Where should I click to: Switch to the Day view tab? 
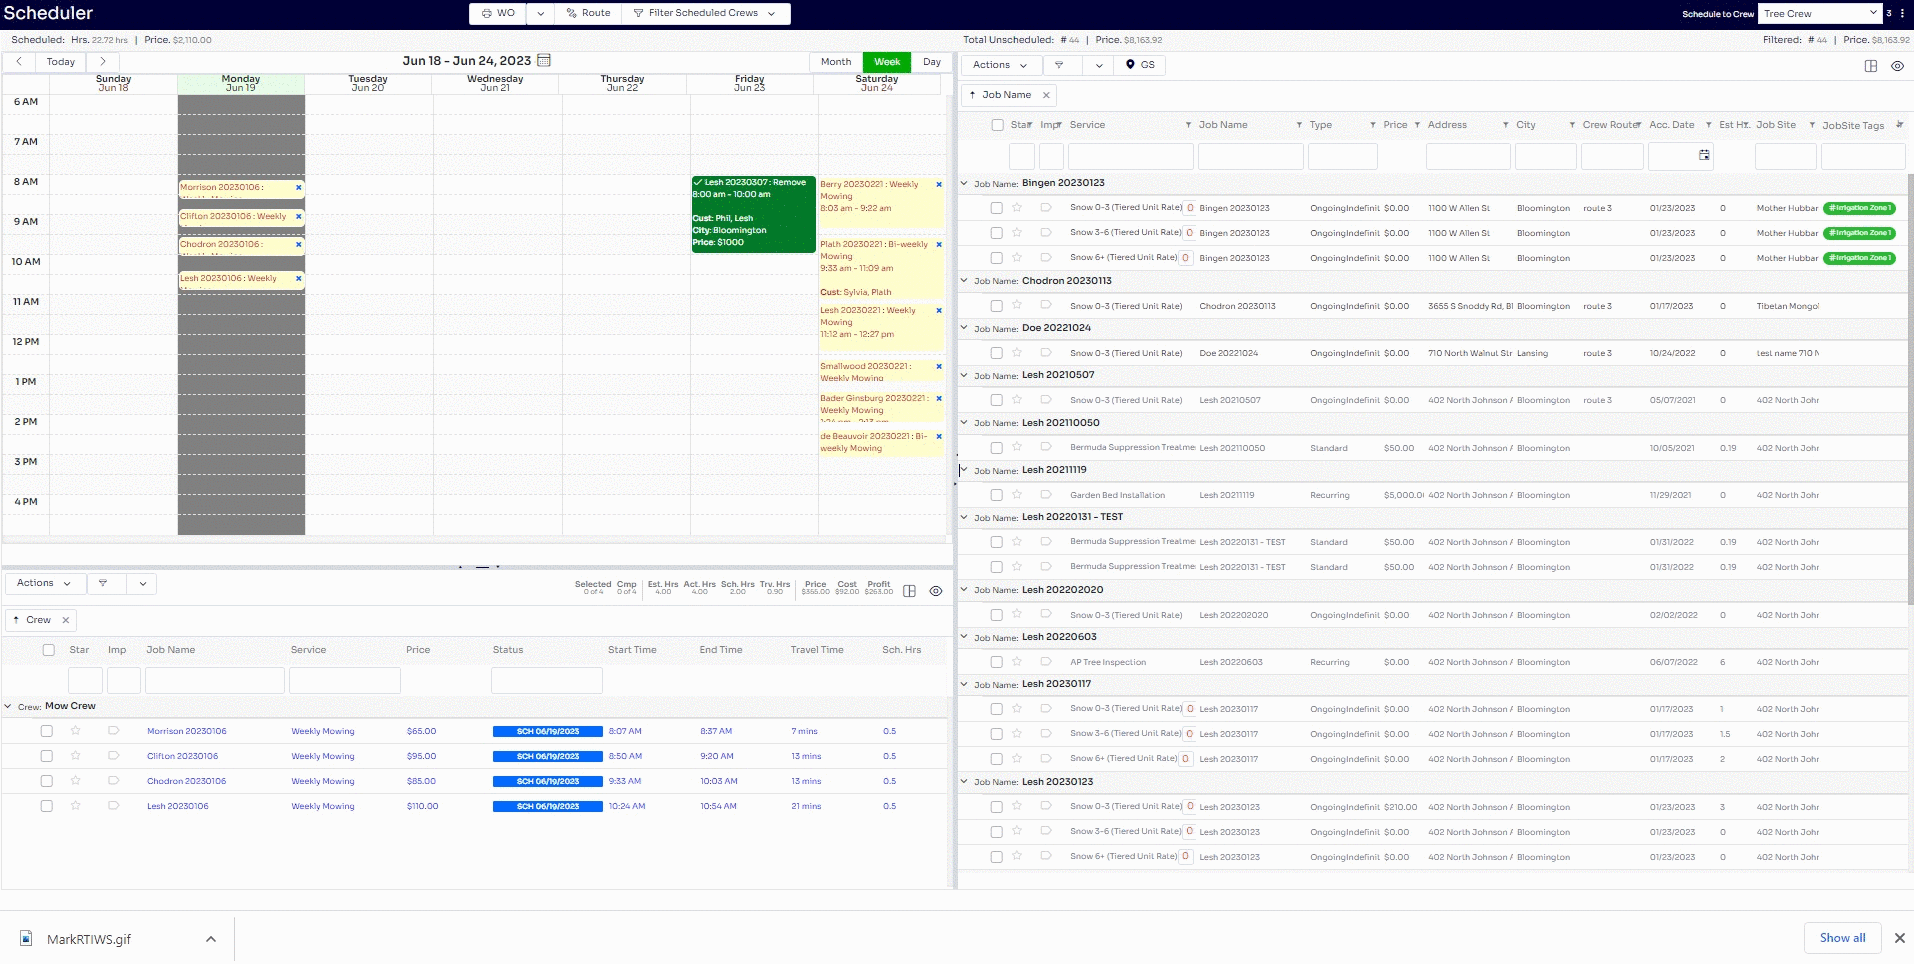pyautogui.click(x=931, y=62)
